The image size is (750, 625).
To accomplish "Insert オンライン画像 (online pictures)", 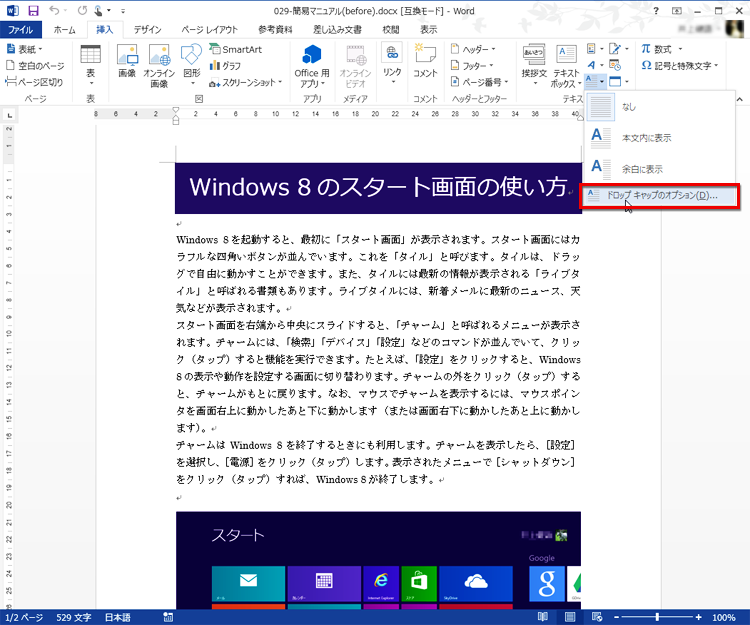I will pyautogui.click(x=159, y=66).
